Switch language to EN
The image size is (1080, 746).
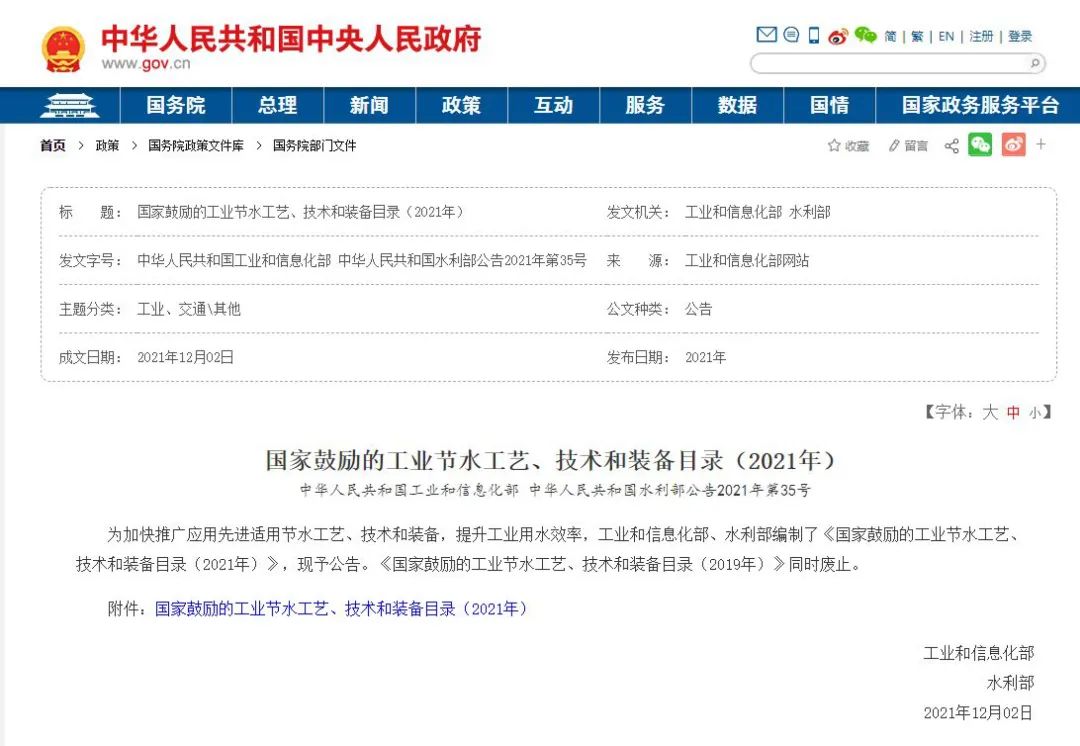946,37
